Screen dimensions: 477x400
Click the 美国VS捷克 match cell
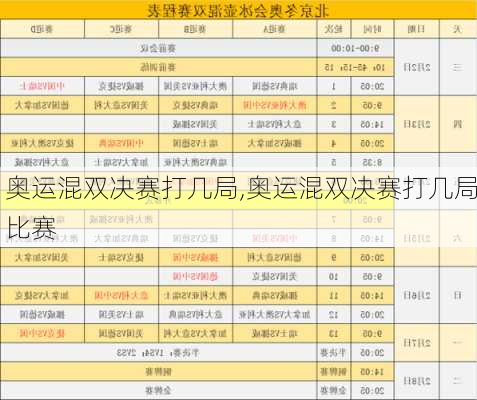(275, 276)
